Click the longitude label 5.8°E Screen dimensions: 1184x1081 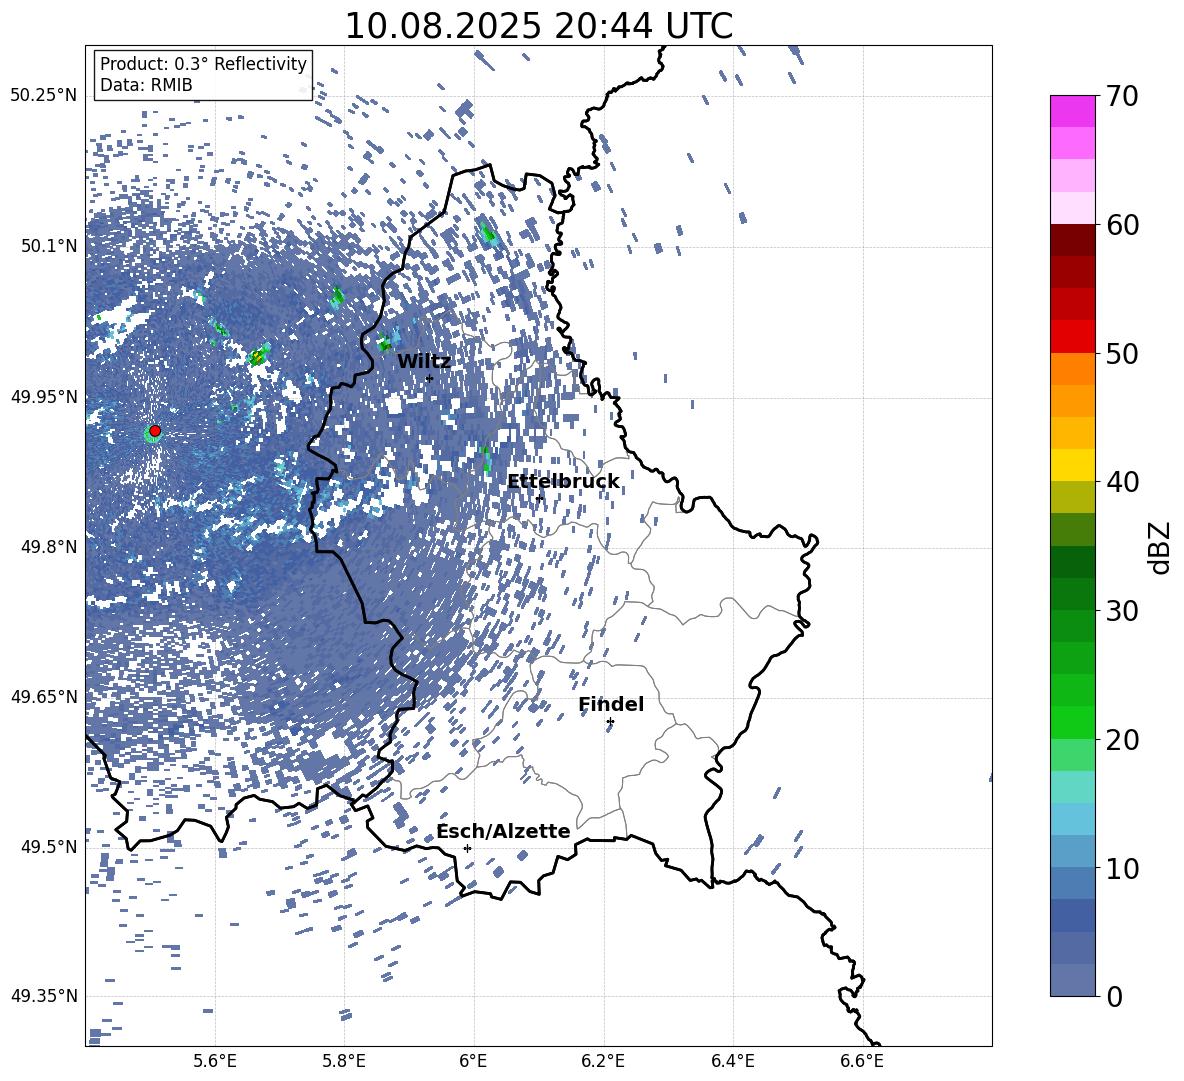tap(344, 1061)
